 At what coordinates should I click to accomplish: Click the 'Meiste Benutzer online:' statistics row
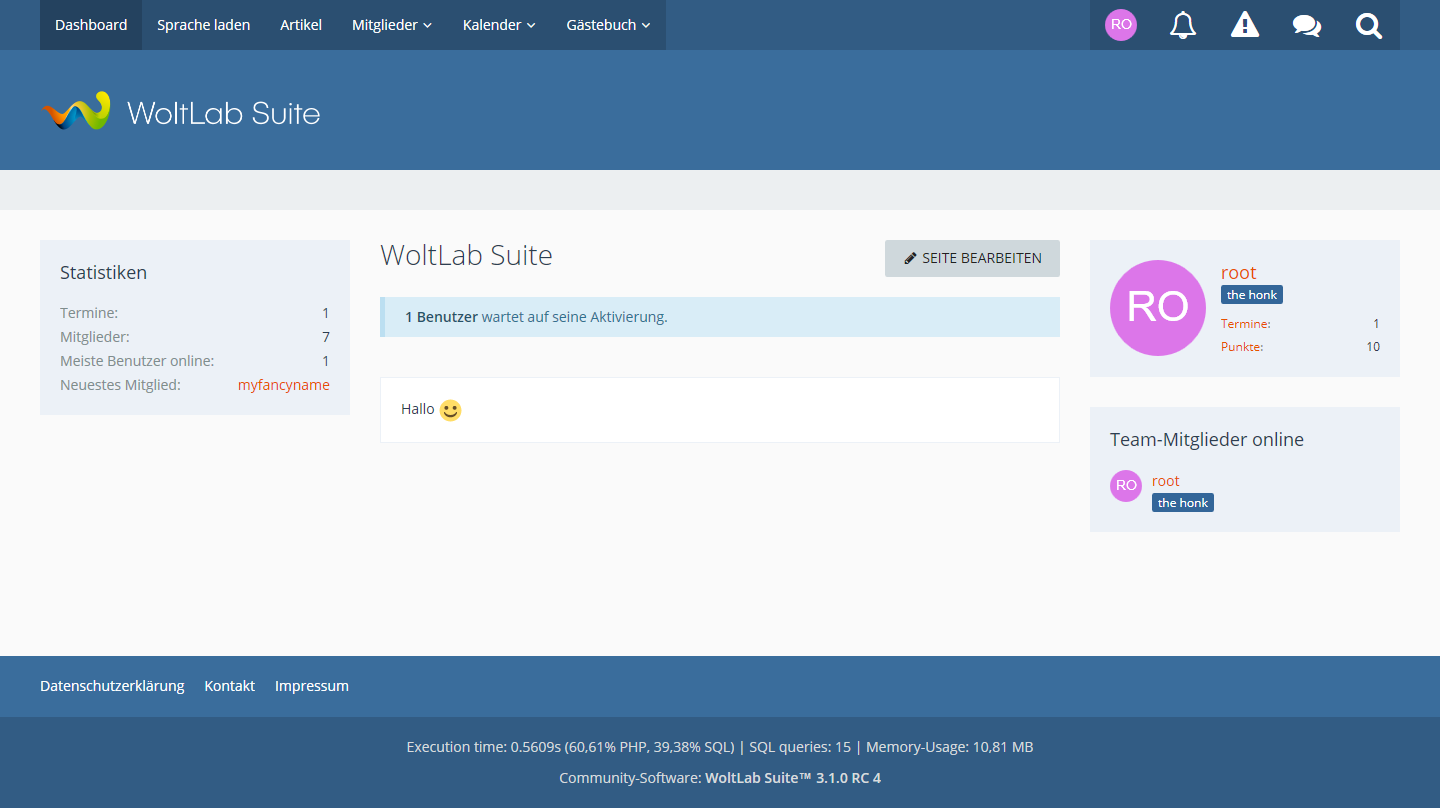click(x=195, y=361)
